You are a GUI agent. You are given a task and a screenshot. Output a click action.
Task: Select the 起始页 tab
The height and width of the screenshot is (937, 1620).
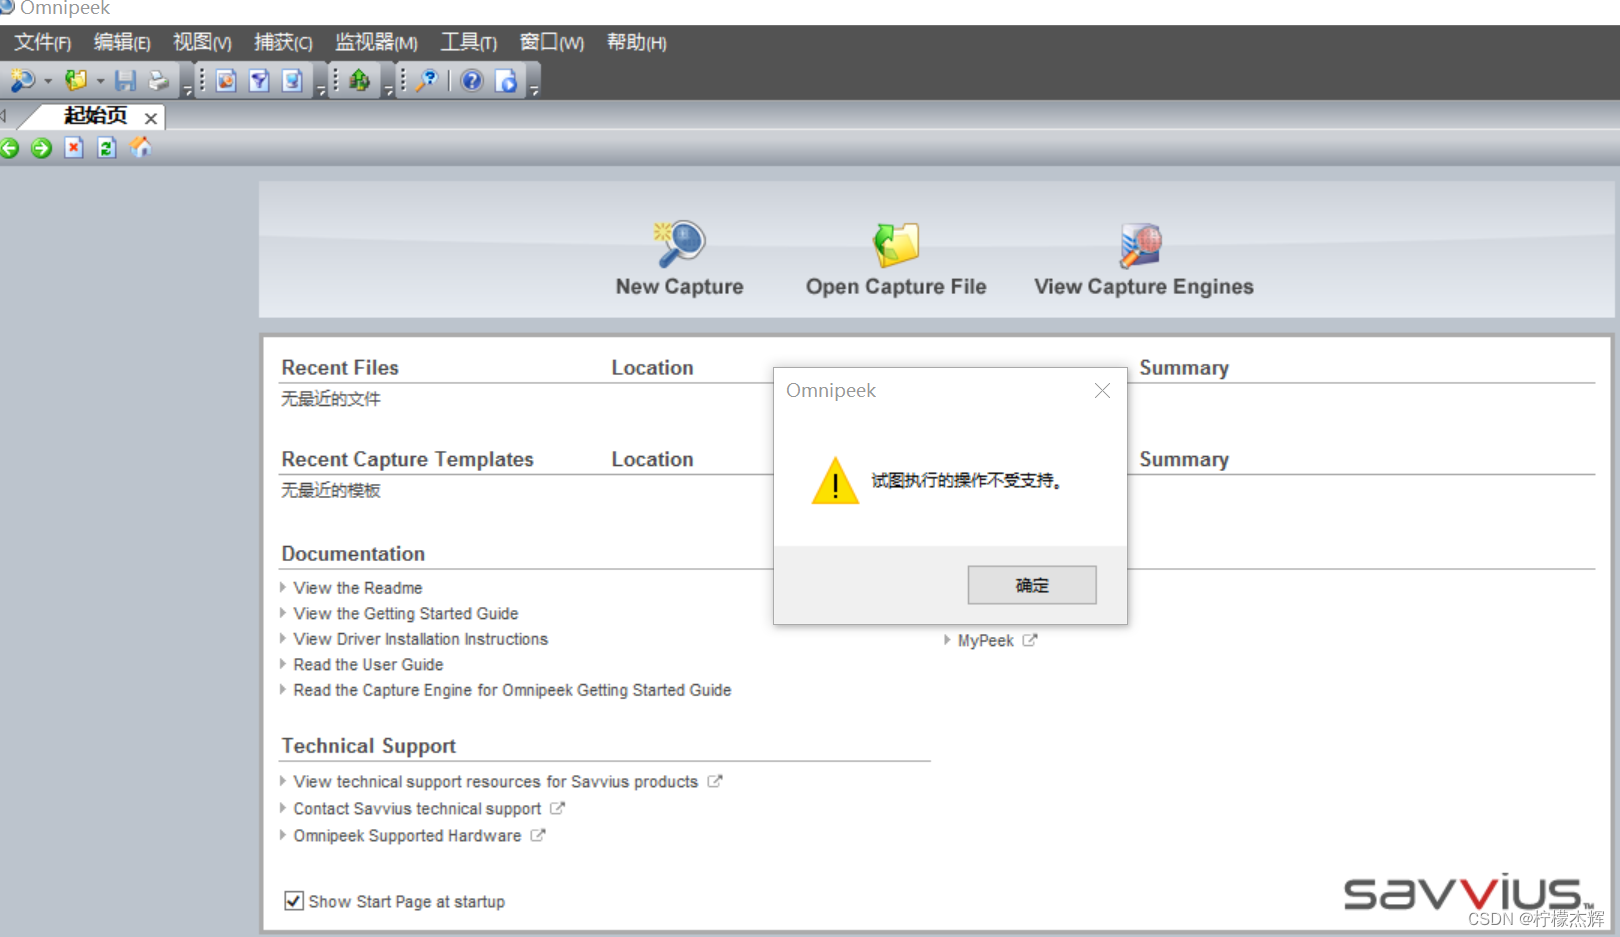[96, 116]
